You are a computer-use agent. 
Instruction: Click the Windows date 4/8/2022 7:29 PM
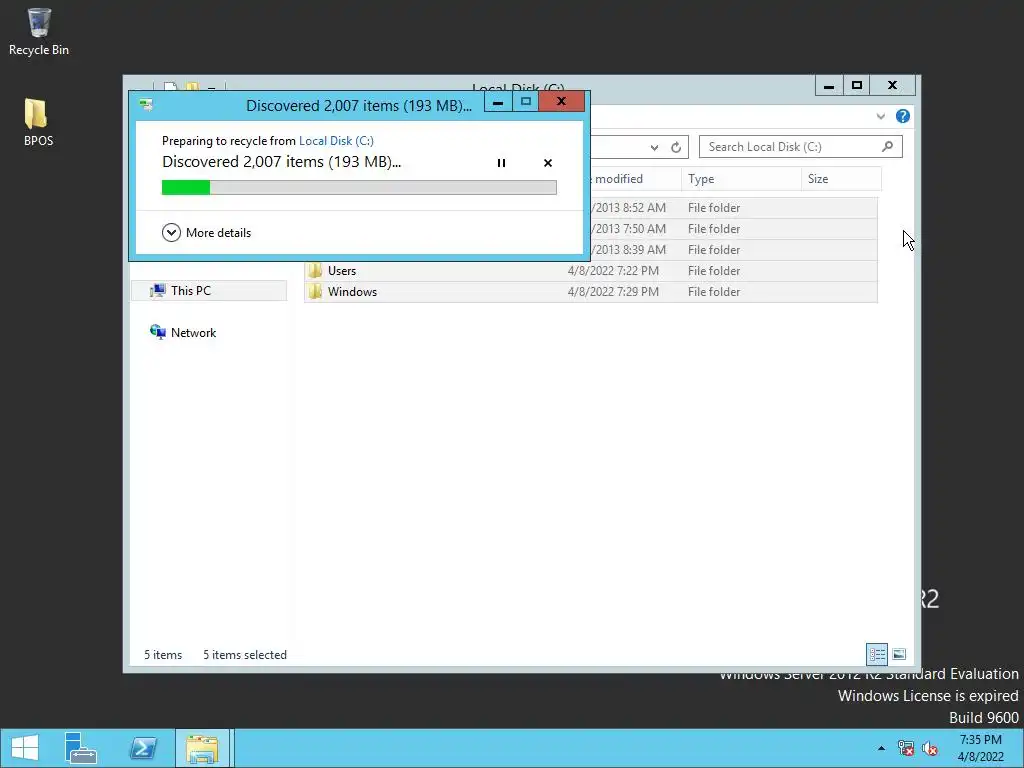coord(613,292)
